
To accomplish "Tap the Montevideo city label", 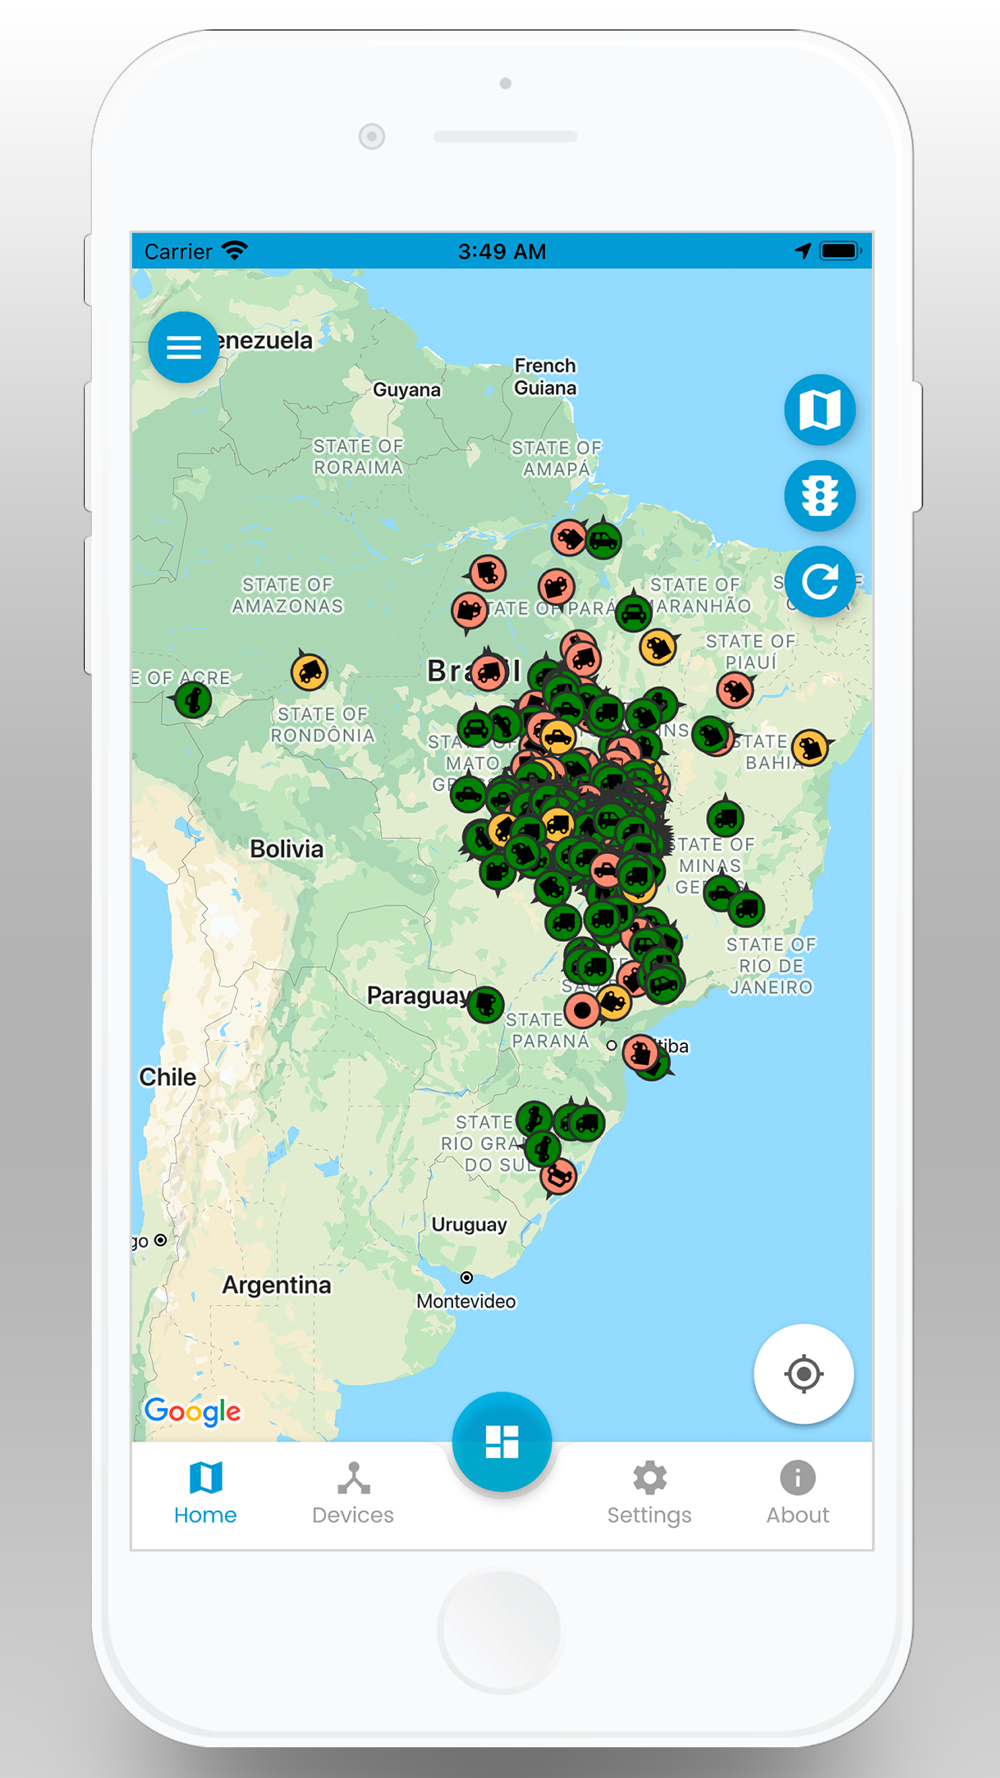I will (x=466, y=1301).
